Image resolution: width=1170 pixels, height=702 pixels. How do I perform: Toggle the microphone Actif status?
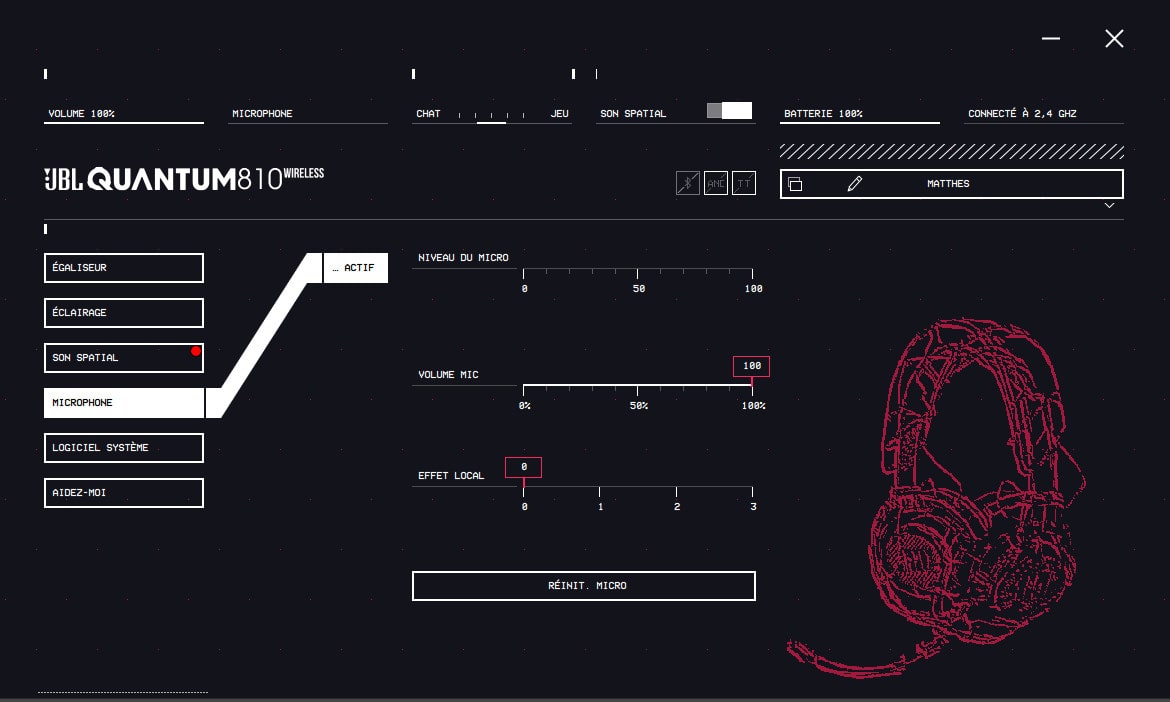pos(355,268)
